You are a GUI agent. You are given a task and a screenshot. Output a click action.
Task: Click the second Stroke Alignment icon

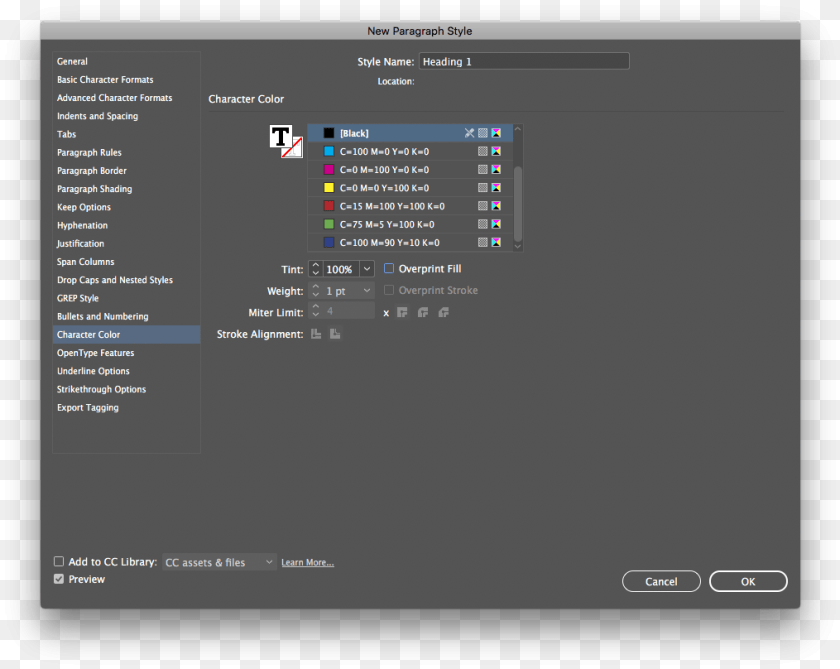(x=335, y=334)
